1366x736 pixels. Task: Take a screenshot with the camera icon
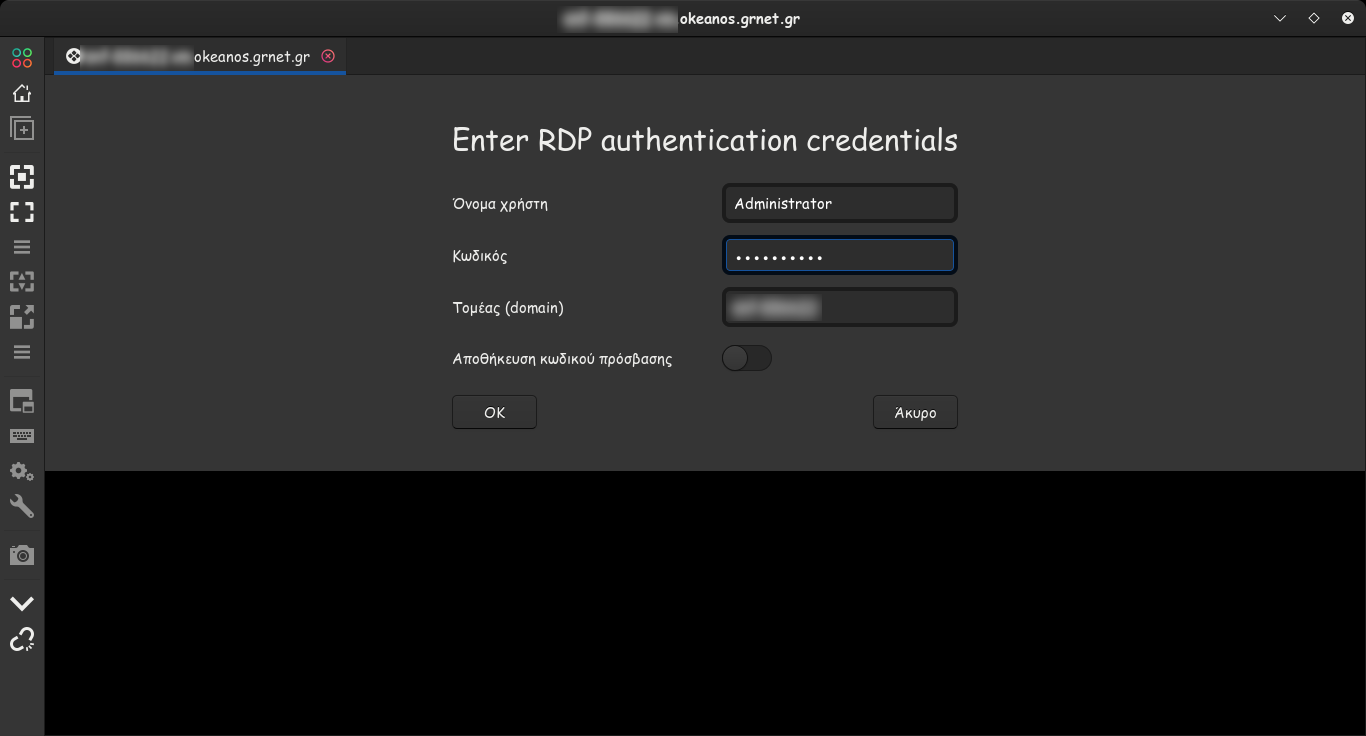(22, 555)
